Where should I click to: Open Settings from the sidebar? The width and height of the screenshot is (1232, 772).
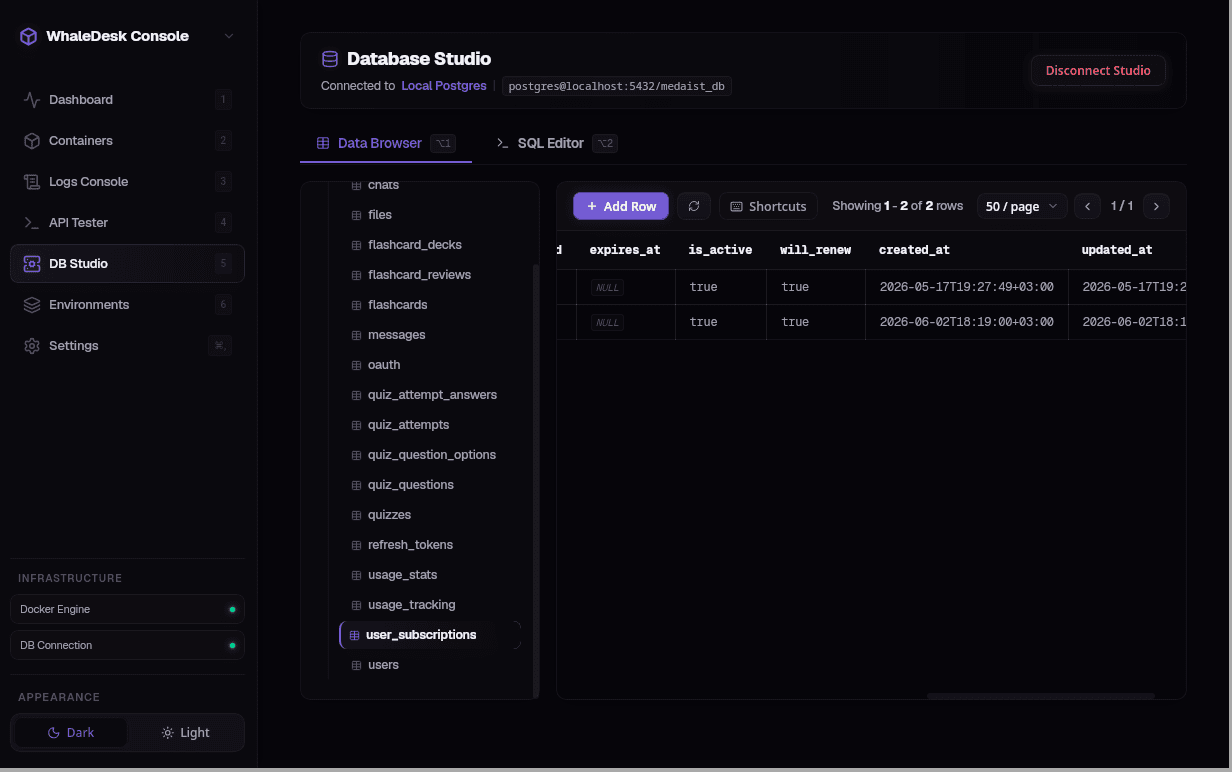(x=127, y=346)
